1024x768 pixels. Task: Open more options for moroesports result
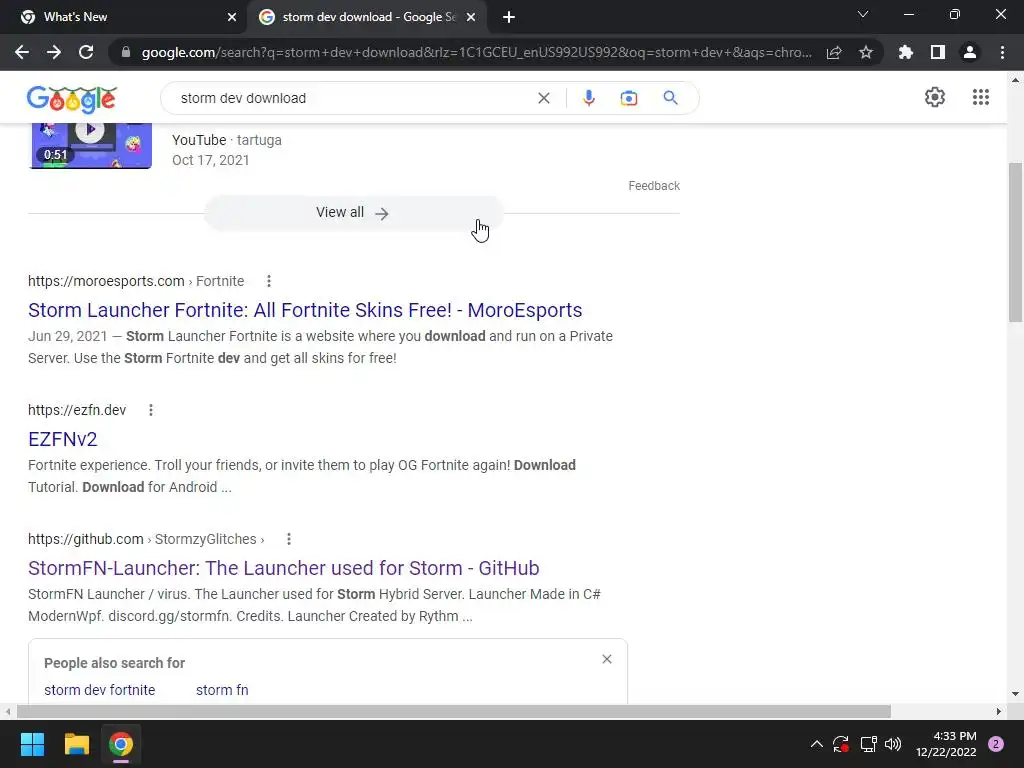click(268, 281)
